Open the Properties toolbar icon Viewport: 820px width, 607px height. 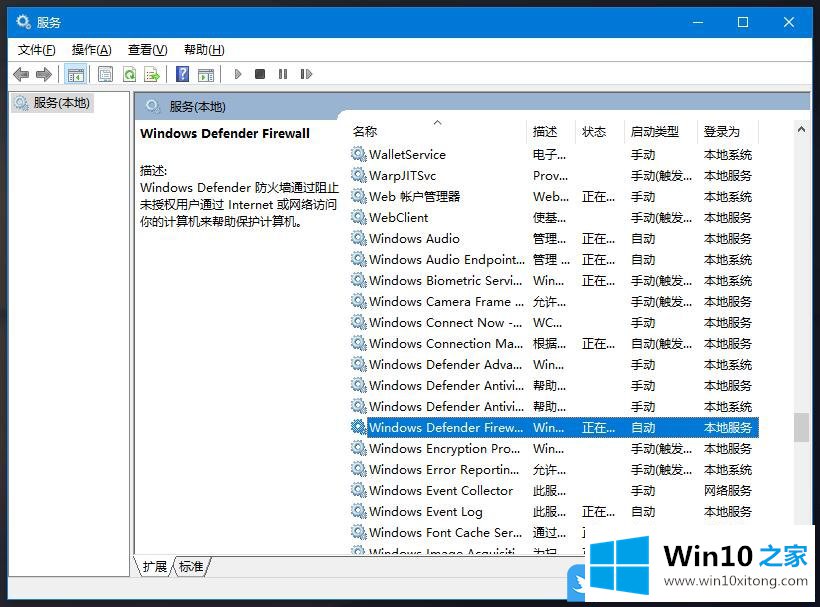point(105,74)
